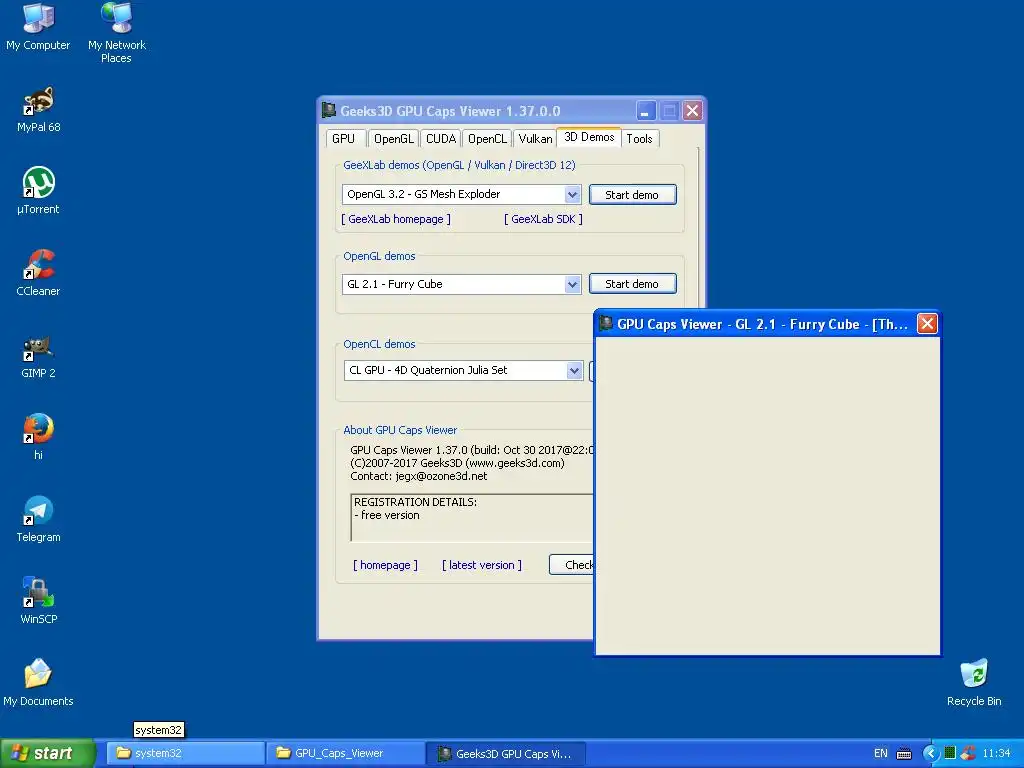Expand hidden tray icons arrow
This screenshot has height=768, width=1024.
pyautogui.click(x=930, y=754)
